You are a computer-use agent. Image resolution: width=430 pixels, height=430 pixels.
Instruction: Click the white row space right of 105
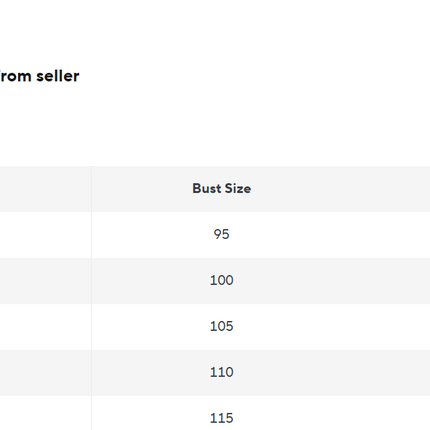[x=332, y=327]
